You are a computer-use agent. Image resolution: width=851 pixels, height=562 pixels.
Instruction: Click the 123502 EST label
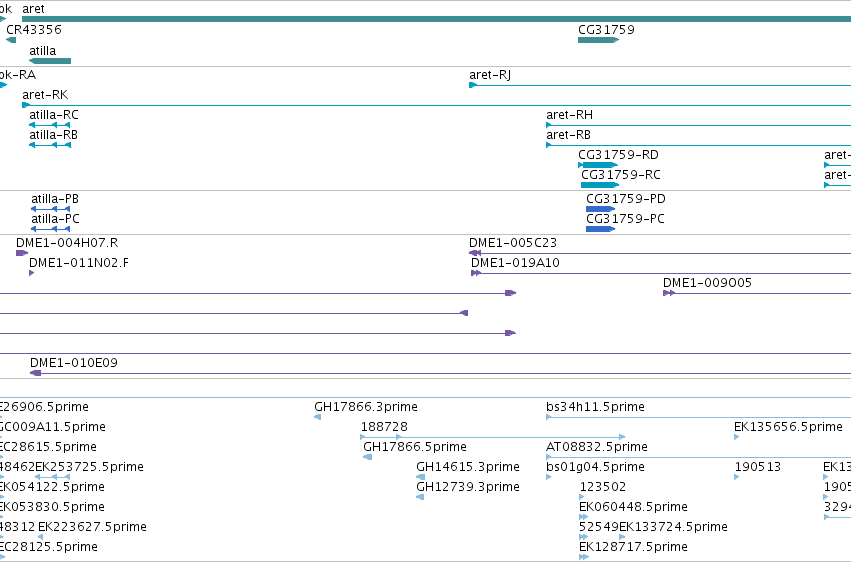603,487
